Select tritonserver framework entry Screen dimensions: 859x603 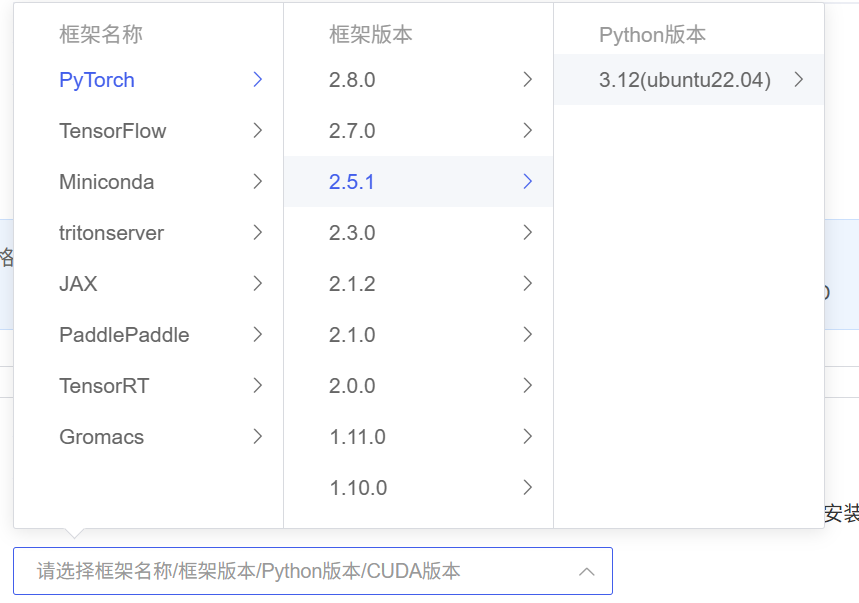click(x=148, y=233)
